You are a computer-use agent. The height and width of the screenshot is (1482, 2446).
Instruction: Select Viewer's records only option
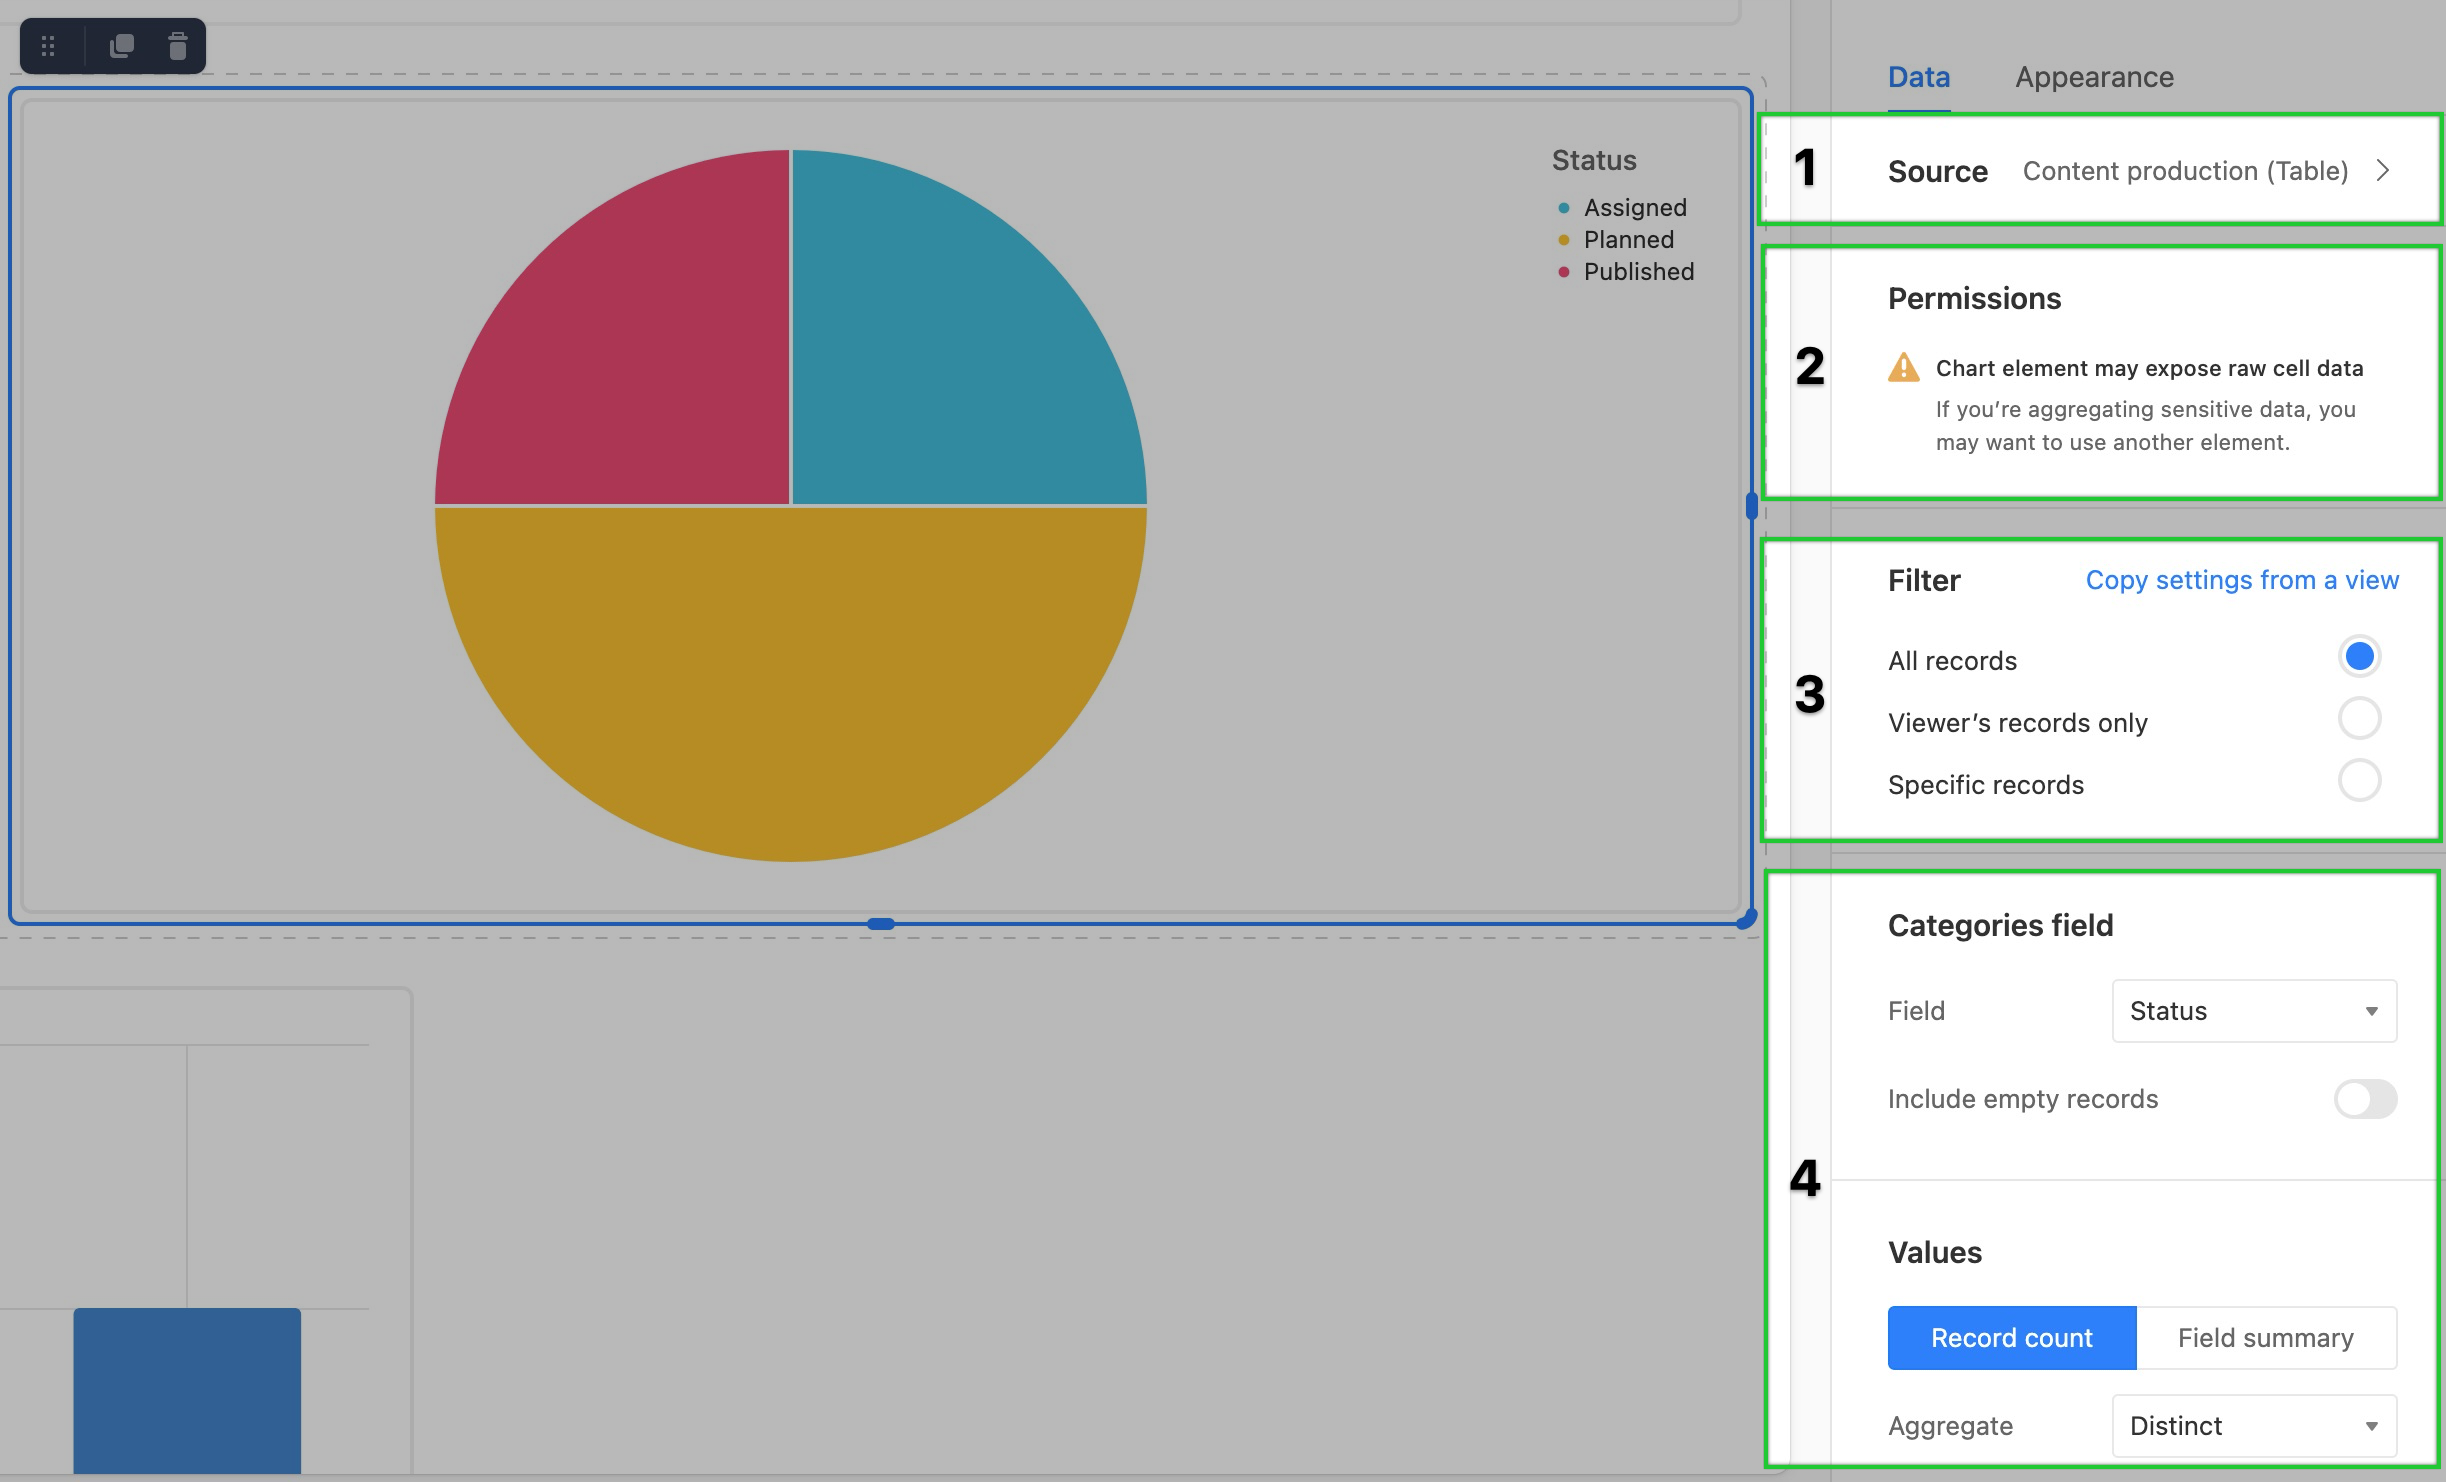pyautogui.click(x=2359, y=719)
